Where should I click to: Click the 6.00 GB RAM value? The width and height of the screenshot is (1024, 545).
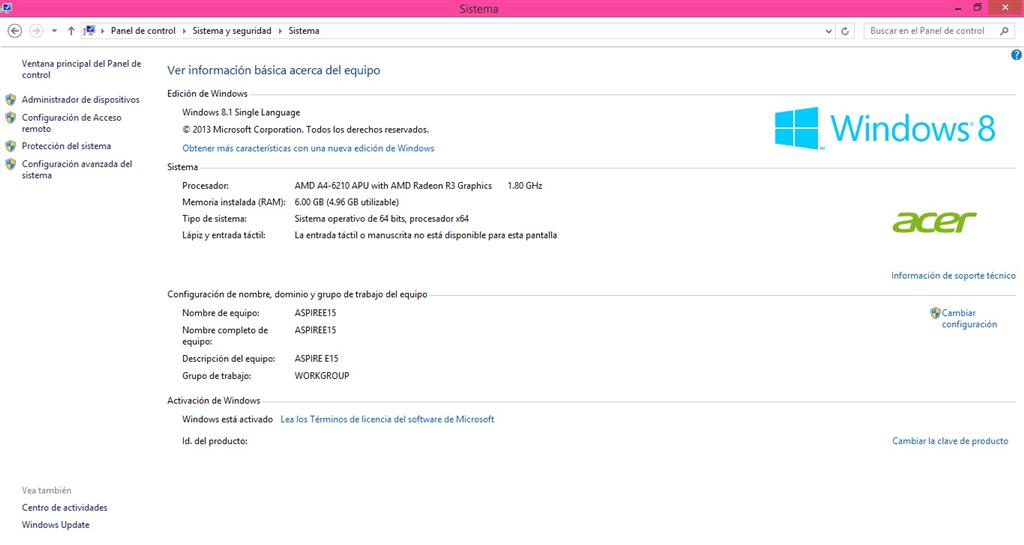pyautogui.click(x=347, y=202)
